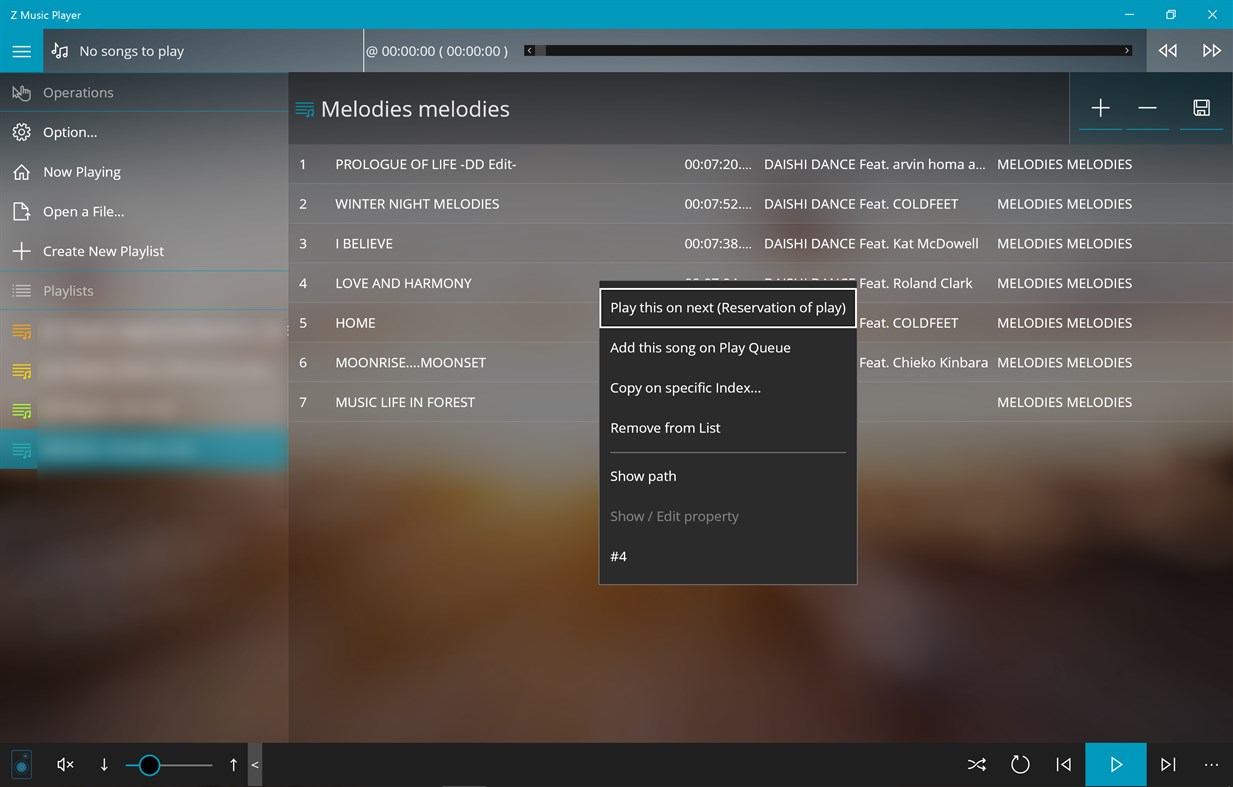This screenshot has width=1233, height=787.
Task: Click the fast forward icon at top right
Action: [x=1211, y=49]
